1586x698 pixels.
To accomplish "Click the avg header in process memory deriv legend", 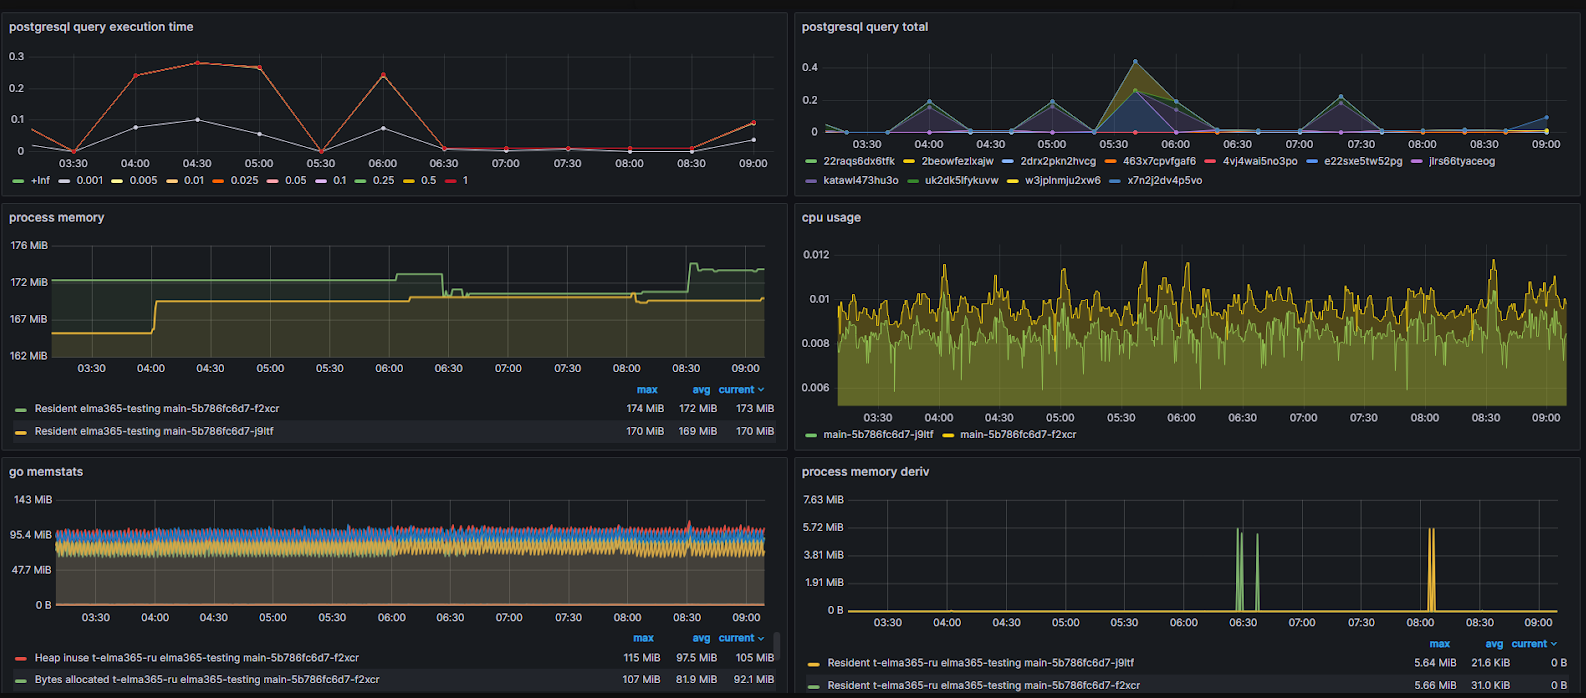I will 1494,644.
